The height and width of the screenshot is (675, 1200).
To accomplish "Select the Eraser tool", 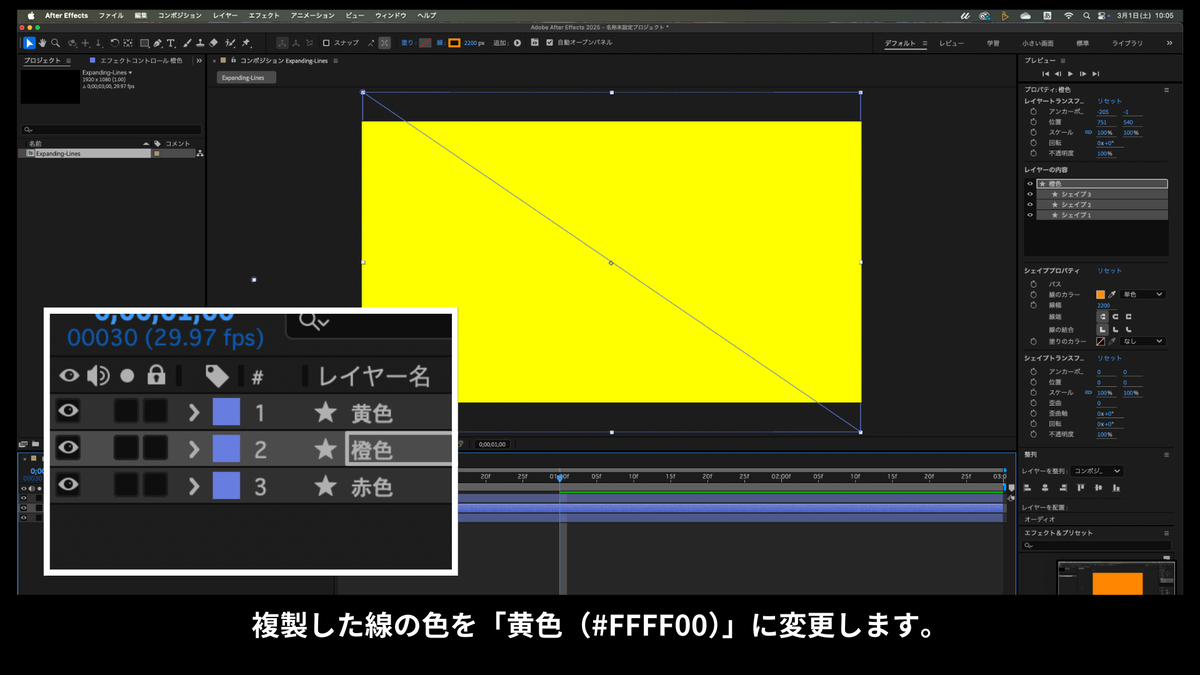I will (213, 43).
